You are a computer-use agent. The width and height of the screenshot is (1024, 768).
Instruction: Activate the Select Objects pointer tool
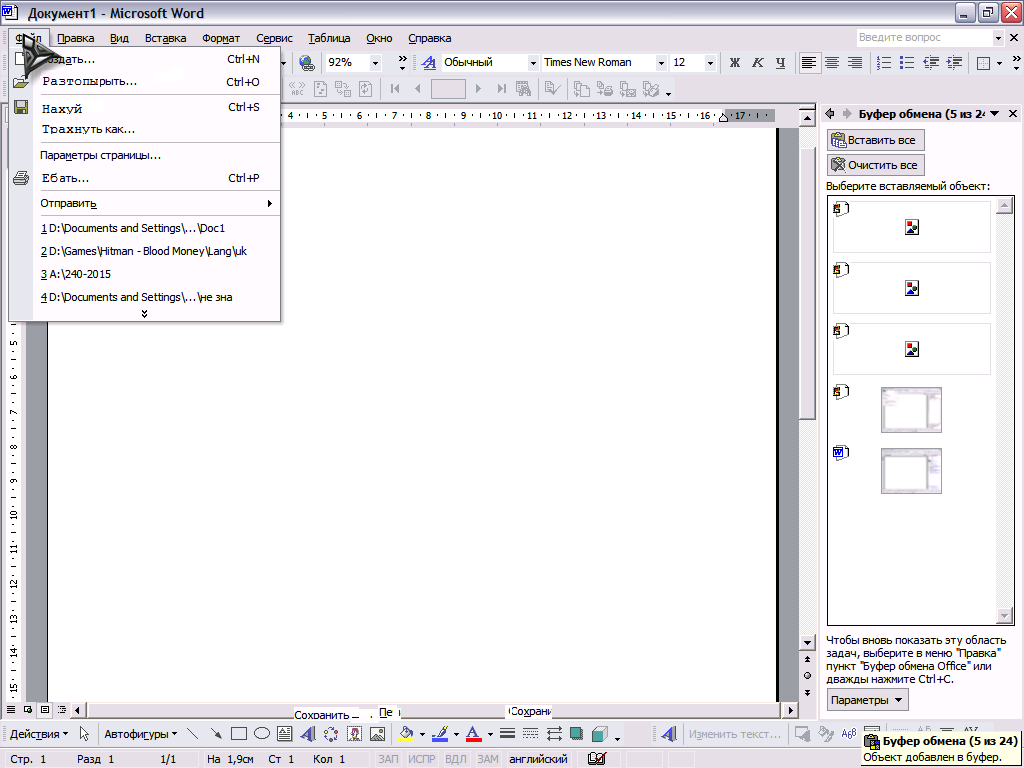84,734
